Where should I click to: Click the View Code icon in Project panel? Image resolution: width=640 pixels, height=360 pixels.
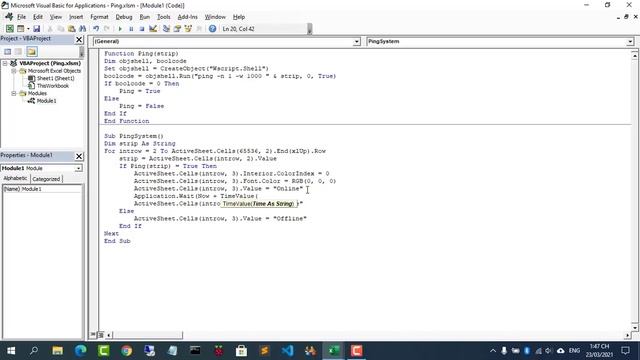point(7,51)
